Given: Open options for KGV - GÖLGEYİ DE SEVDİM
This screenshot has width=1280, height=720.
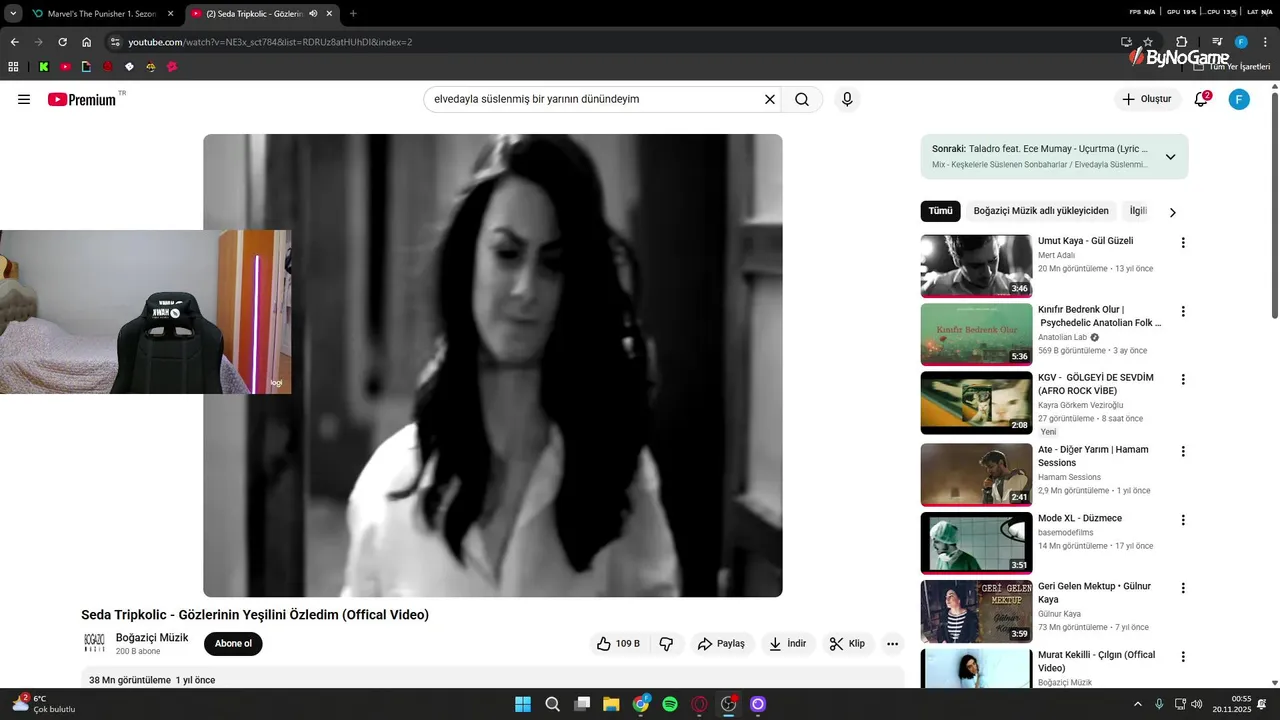Looking at the screenshot, I should click(x=1183, y=380).
